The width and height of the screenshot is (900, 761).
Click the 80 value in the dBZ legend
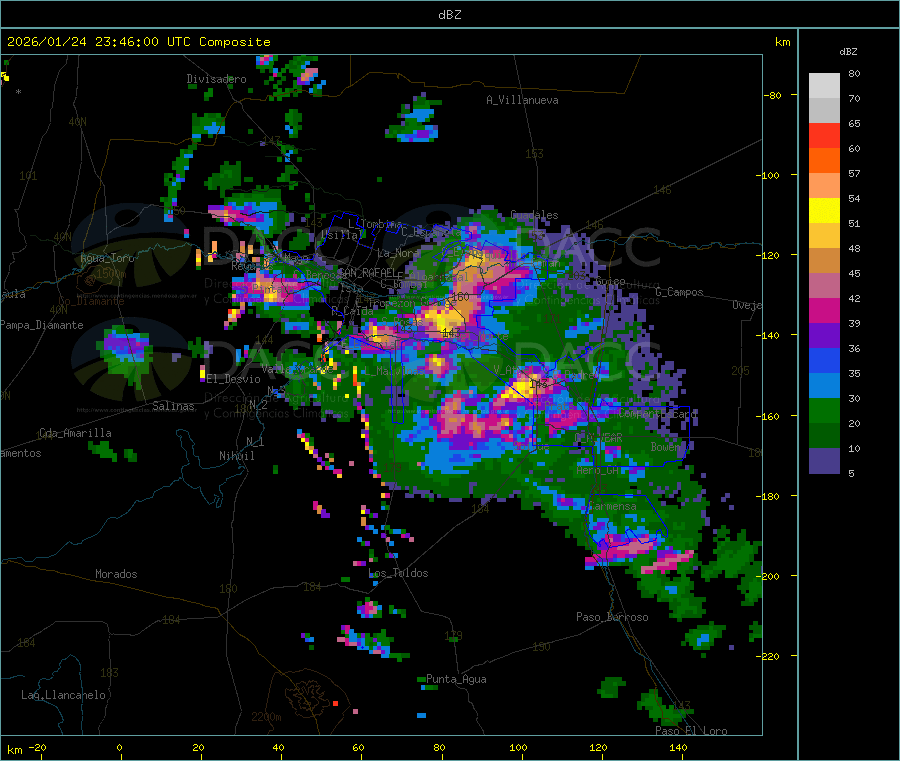click(x=855, y=73)
